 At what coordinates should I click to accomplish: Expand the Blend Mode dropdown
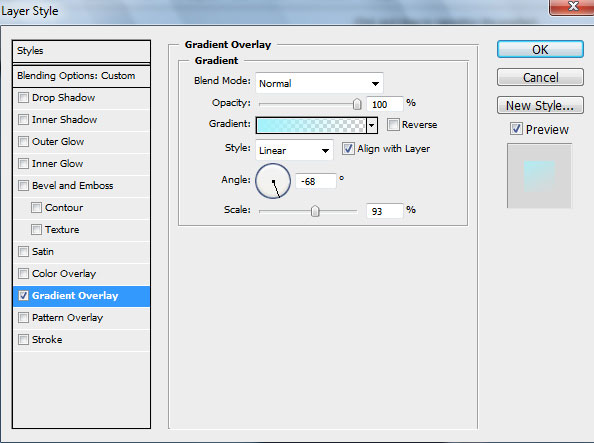pyautogui.click(x=319, y=83)
